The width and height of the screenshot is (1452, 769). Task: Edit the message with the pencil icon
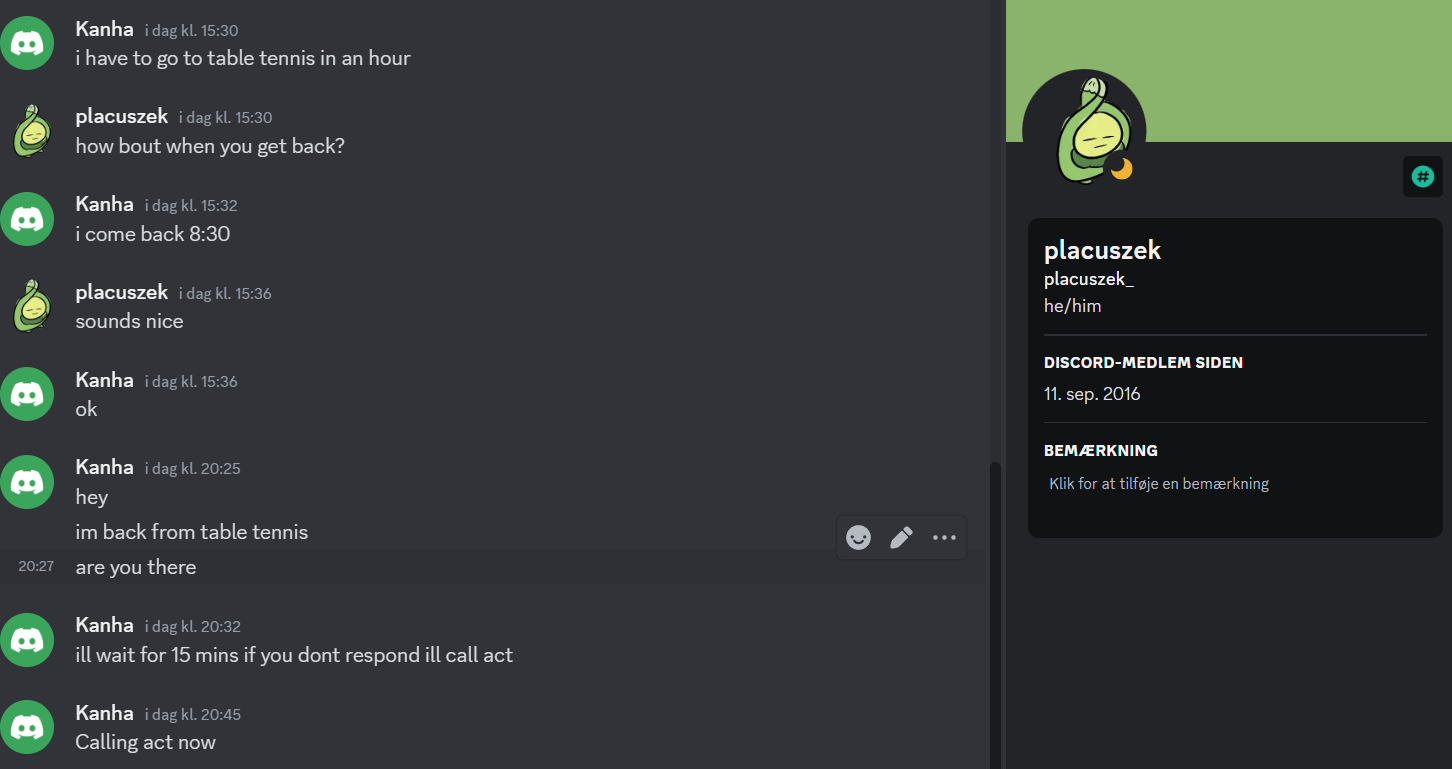point(901,538)
